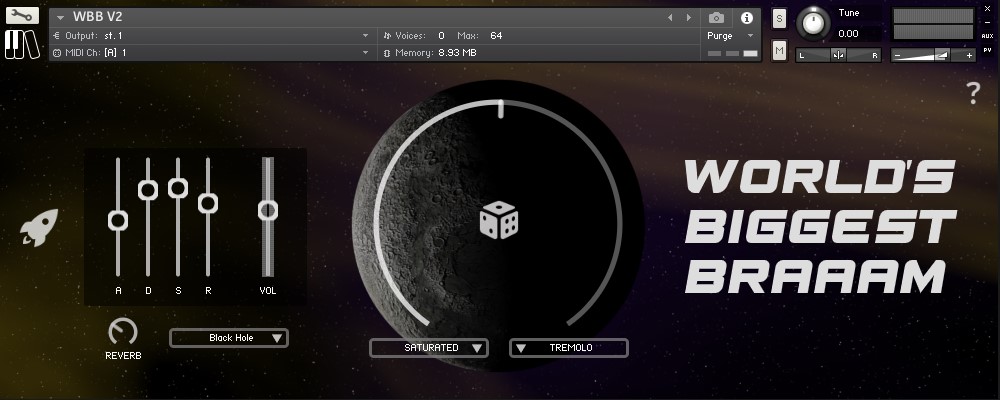This screenshot has width=1000, height=400.
Task: Toggle the PV button
Action: point(987,50)
